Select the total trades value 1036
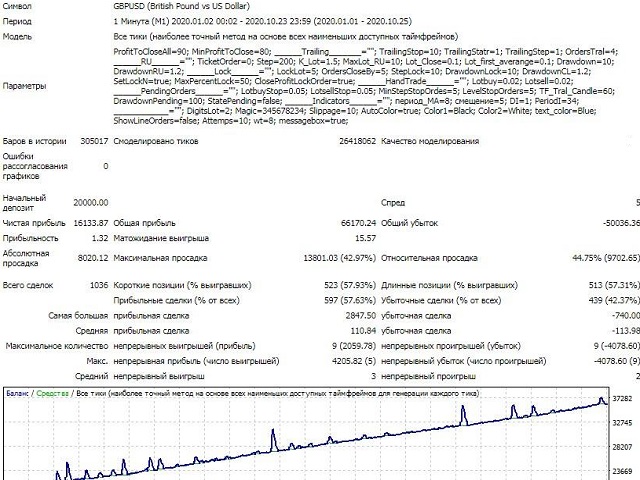This screenshot has height=480, width=640. coord(99,286)
